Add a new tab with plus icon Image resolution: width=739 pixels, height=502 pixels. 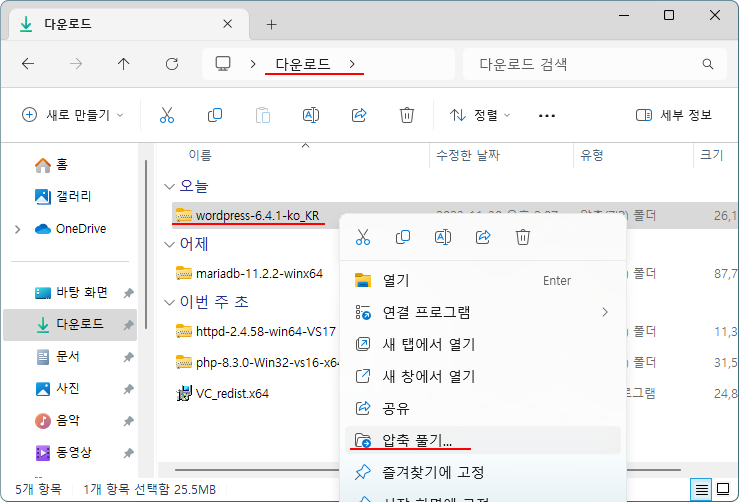tap(271, 25)
